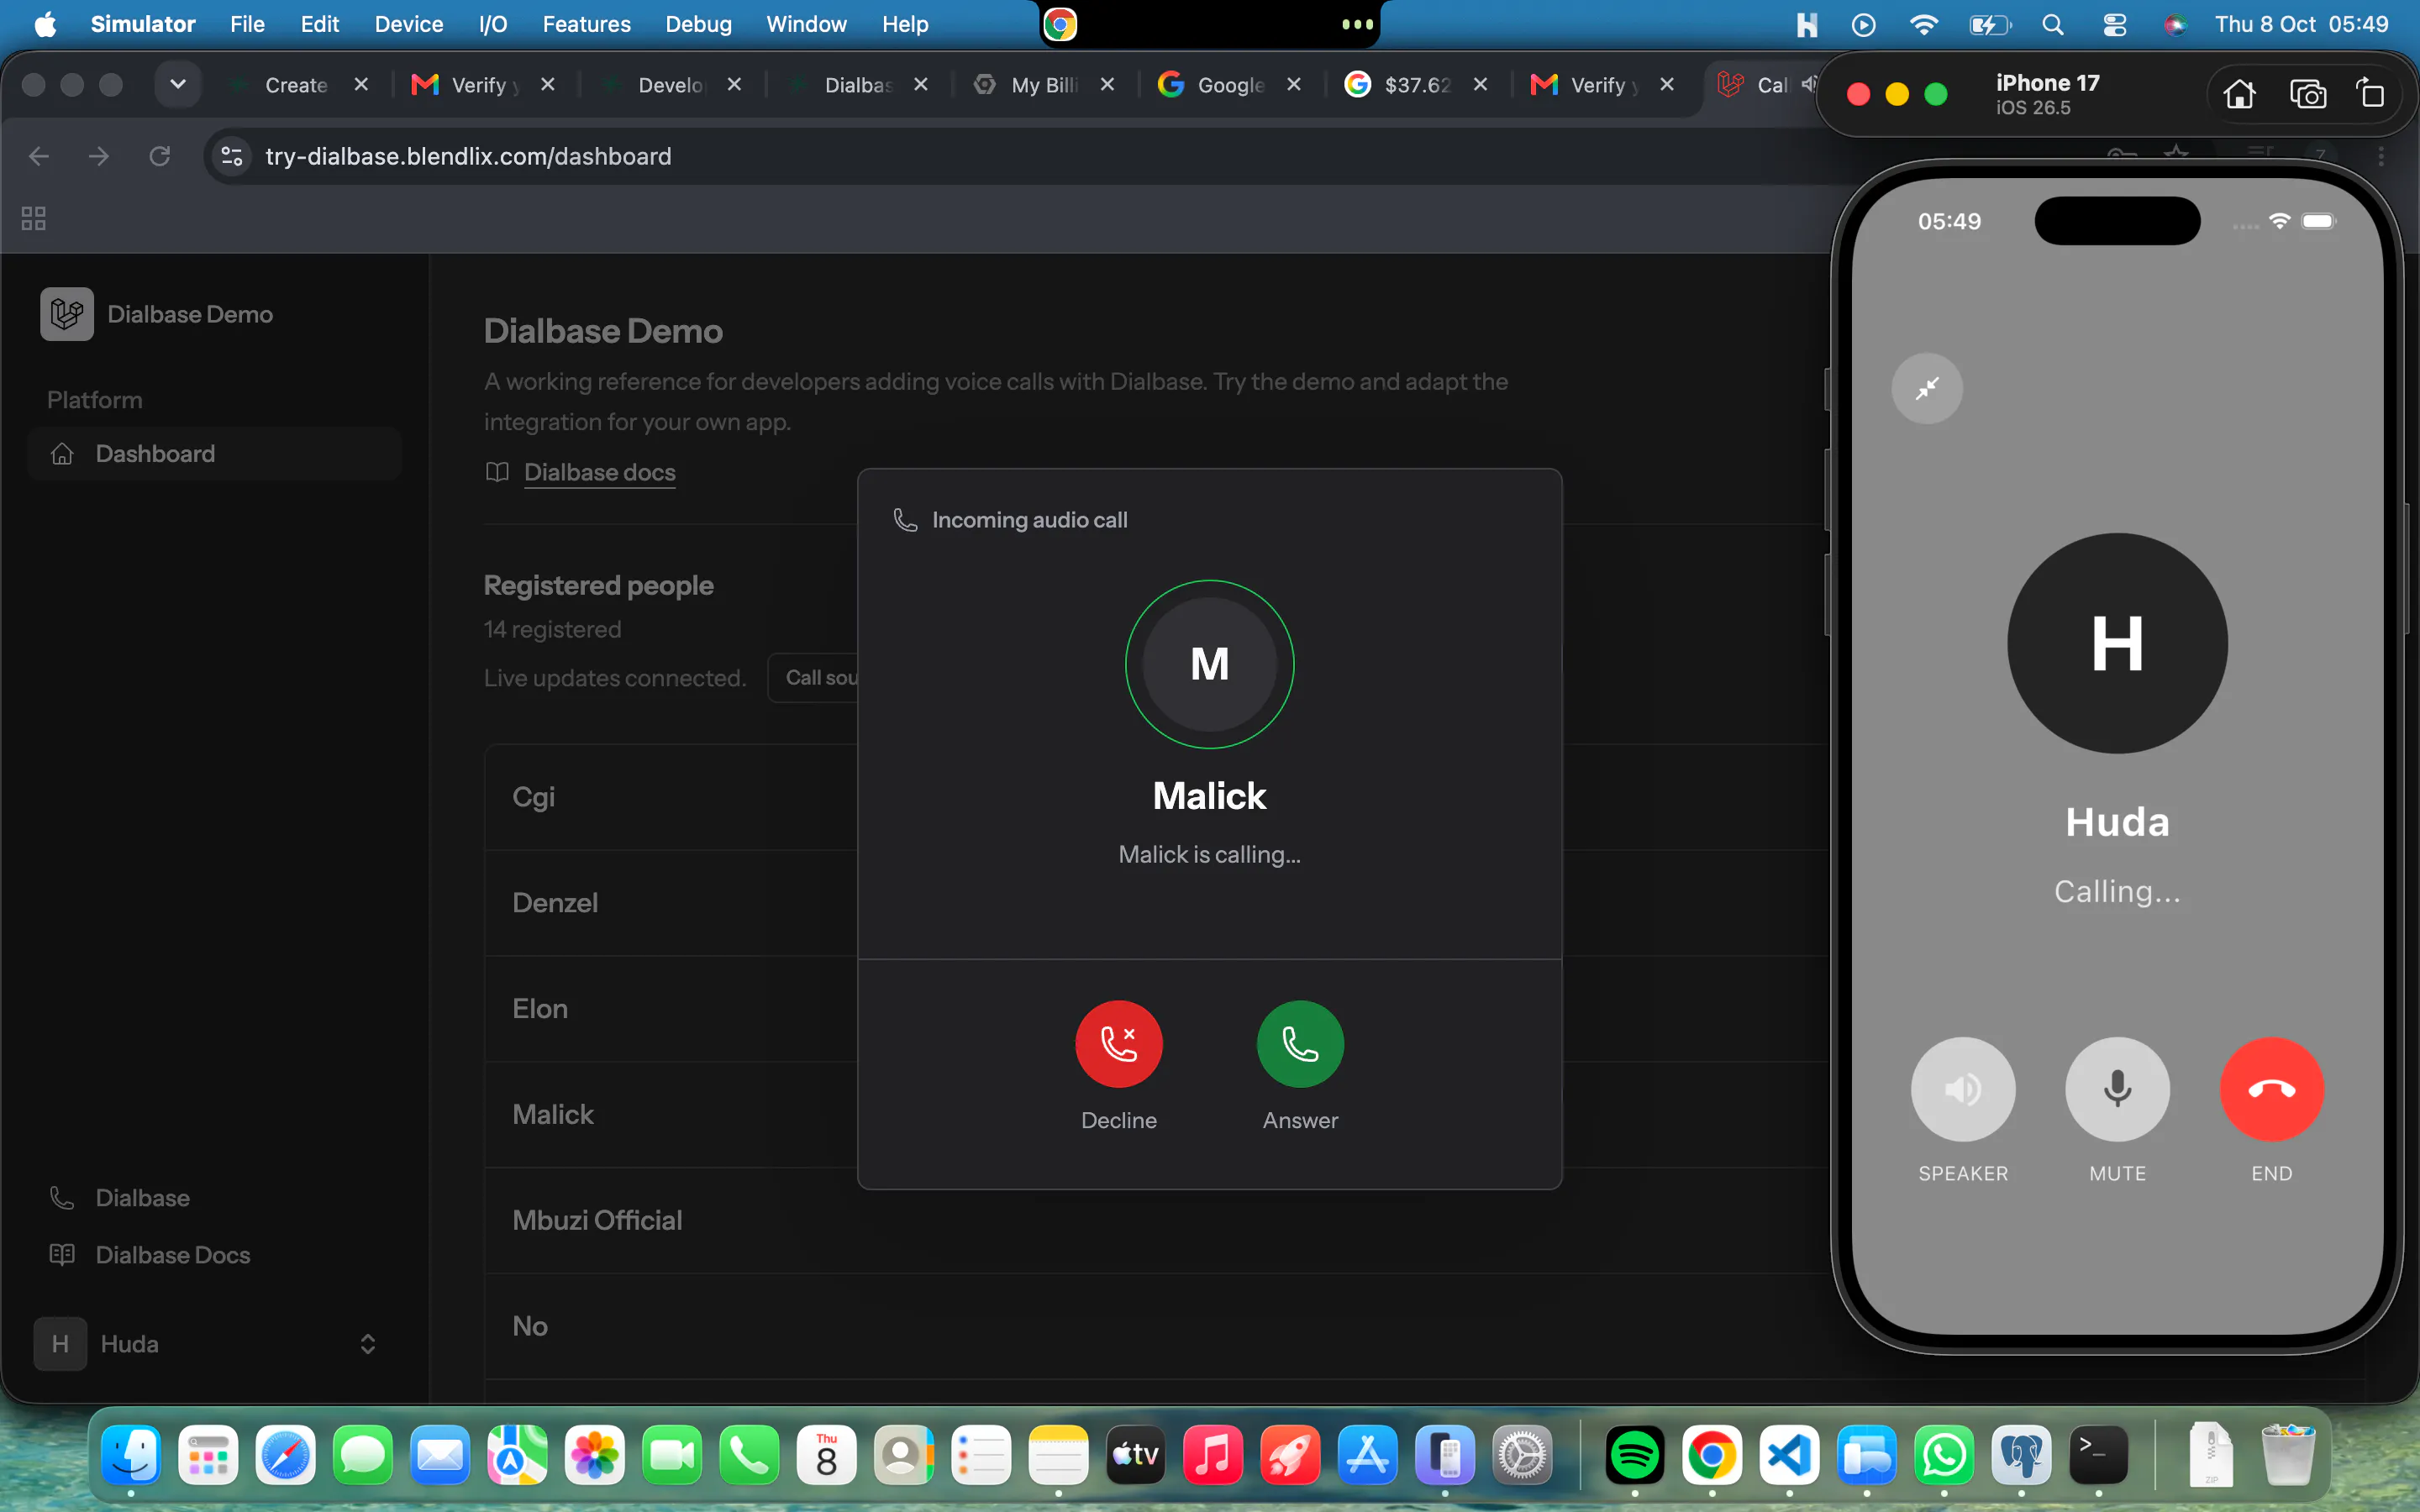The height and width of the screenshot is (1512, 2420).
Task: Open the Dialbase docs link
Action: point(599,472)
